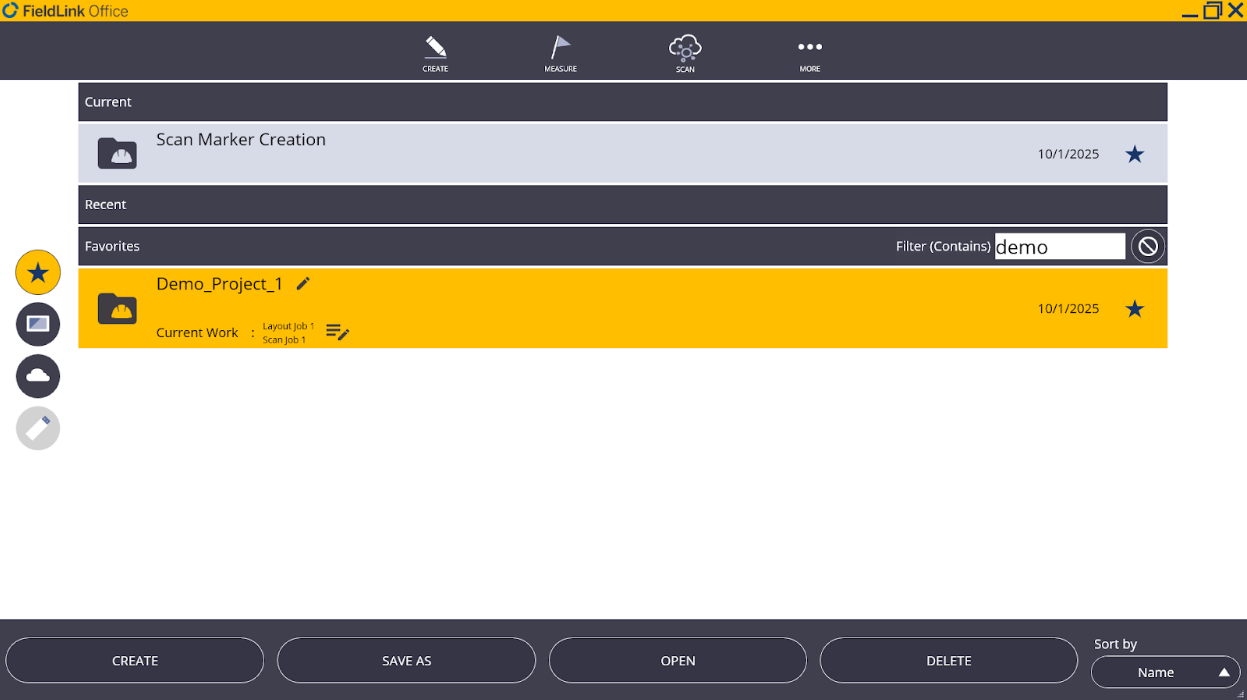Expand the Sort by Name dropdown
Image resolution: width=1247 pixels, height=700 pixels.
1165,672
